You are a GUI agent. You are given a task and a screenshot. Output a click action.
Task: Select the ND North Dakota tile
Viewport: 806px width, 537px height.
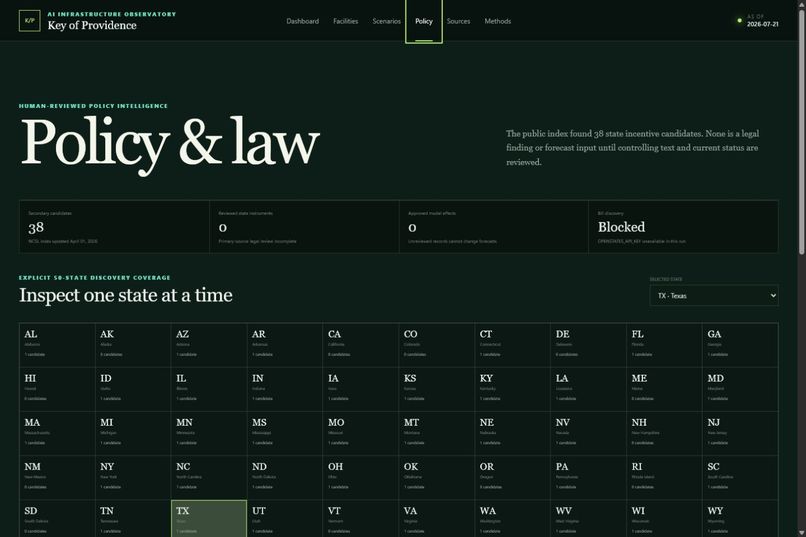tap(285, 477)
